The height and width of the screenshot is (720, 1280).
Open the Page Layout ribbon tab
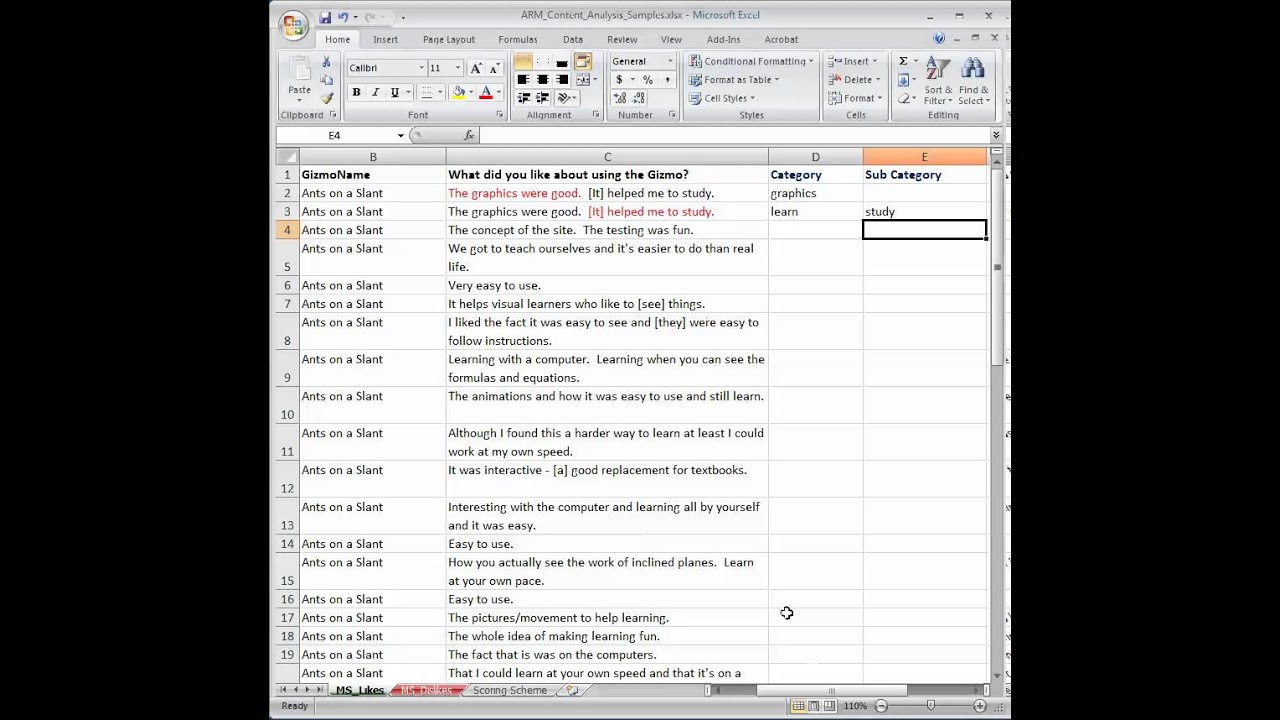click(449, 39)
